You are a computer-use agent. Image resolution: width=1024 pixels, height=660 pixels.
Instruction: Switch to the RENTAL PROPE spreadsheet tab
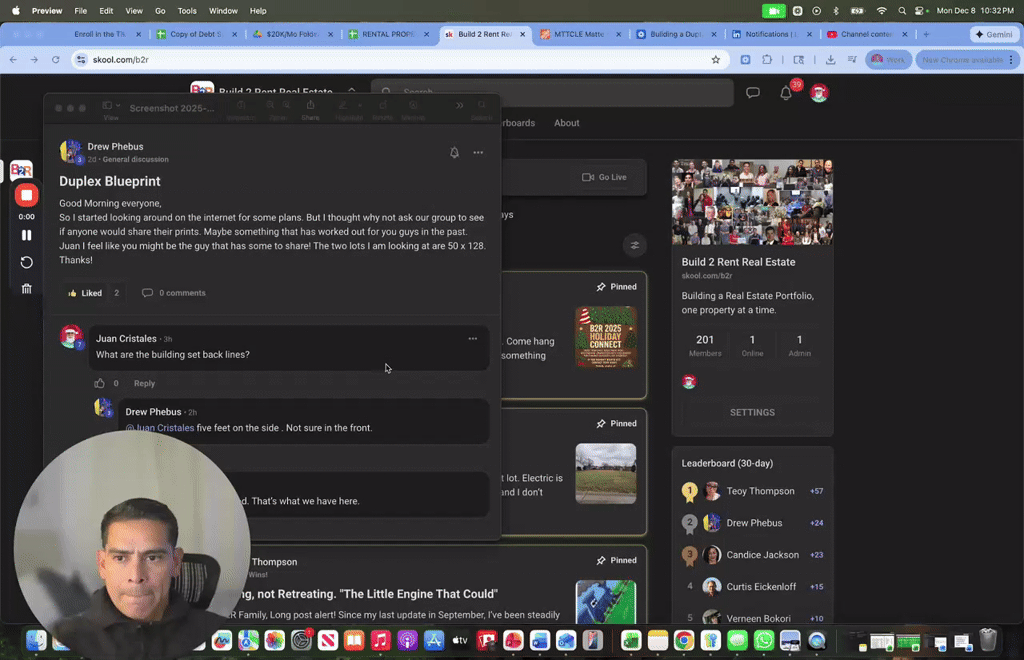pyautogui.click(x=389, y=34)
